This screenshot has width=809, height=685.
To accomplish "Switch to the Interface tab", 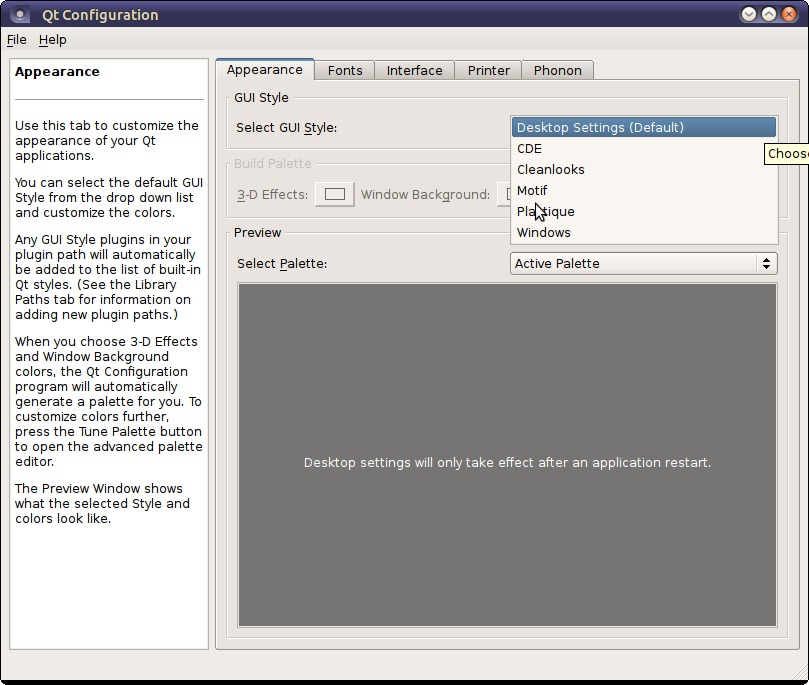I will click(x=414, y=71).
